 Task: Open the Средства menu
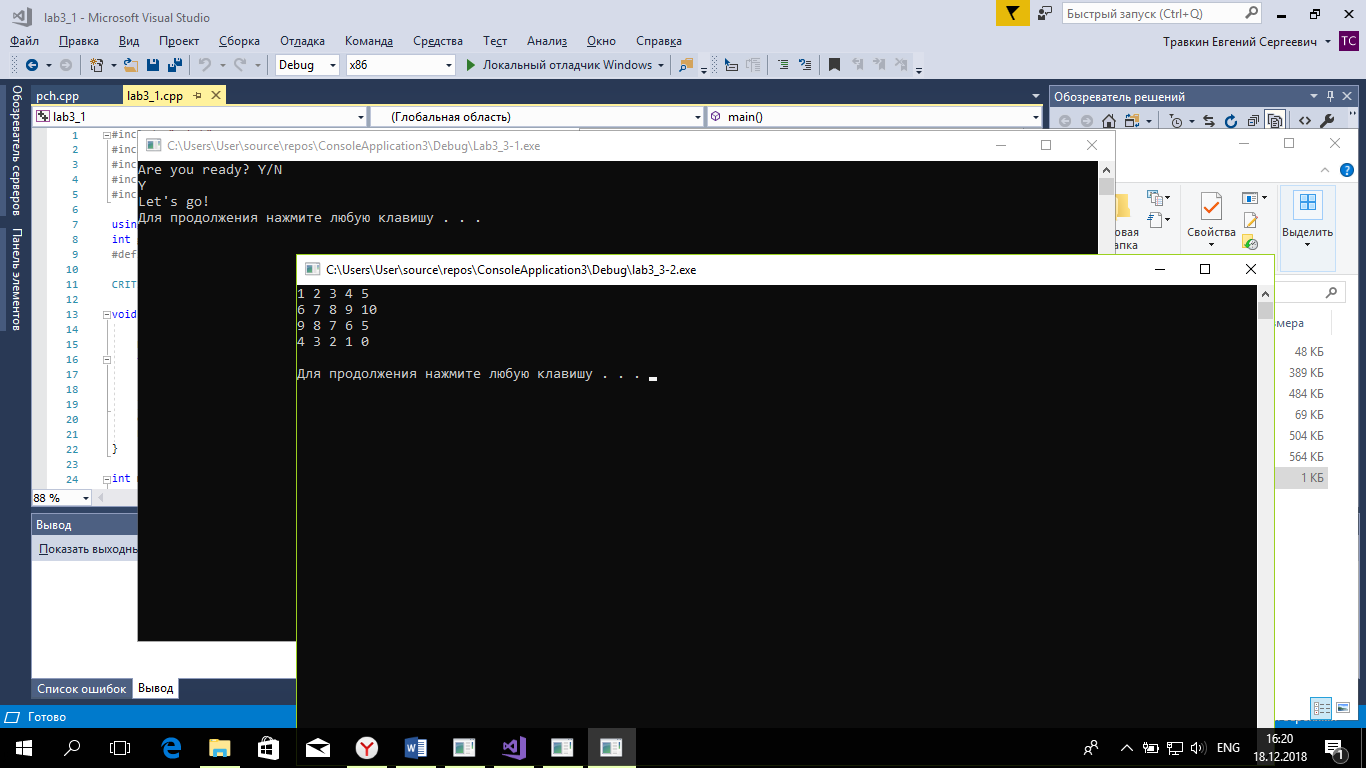pos(438,41)
